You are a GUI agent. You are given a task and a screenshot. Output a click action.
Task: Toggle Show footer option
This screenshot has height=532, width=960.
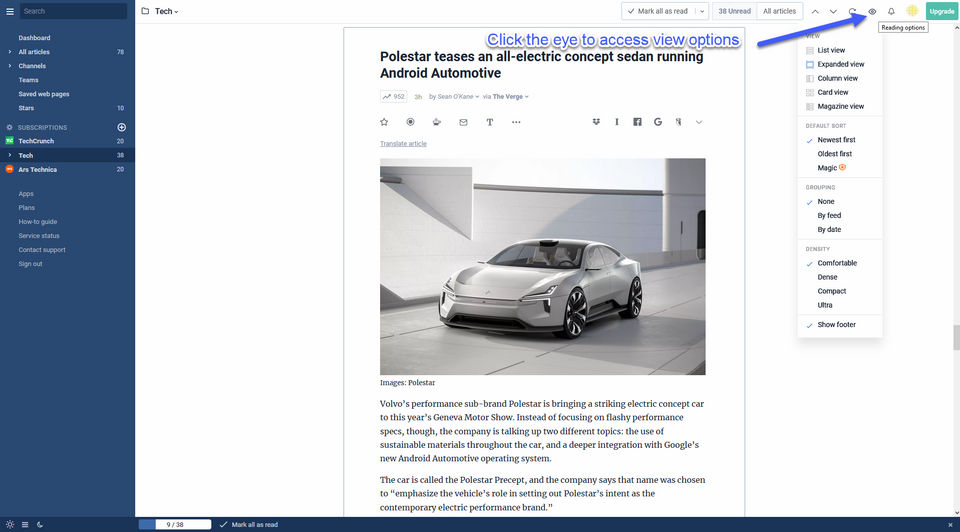pyautogui.click(x=836, y=325)
